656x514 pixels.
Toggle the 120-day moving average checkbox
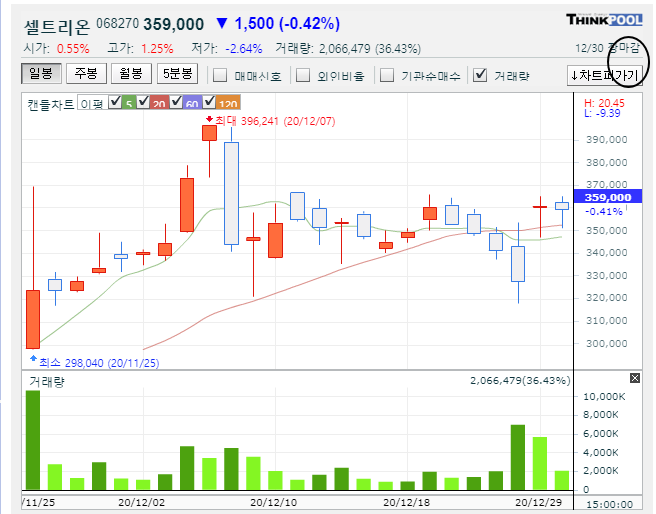pyautogui.click(x=209, y=102)
